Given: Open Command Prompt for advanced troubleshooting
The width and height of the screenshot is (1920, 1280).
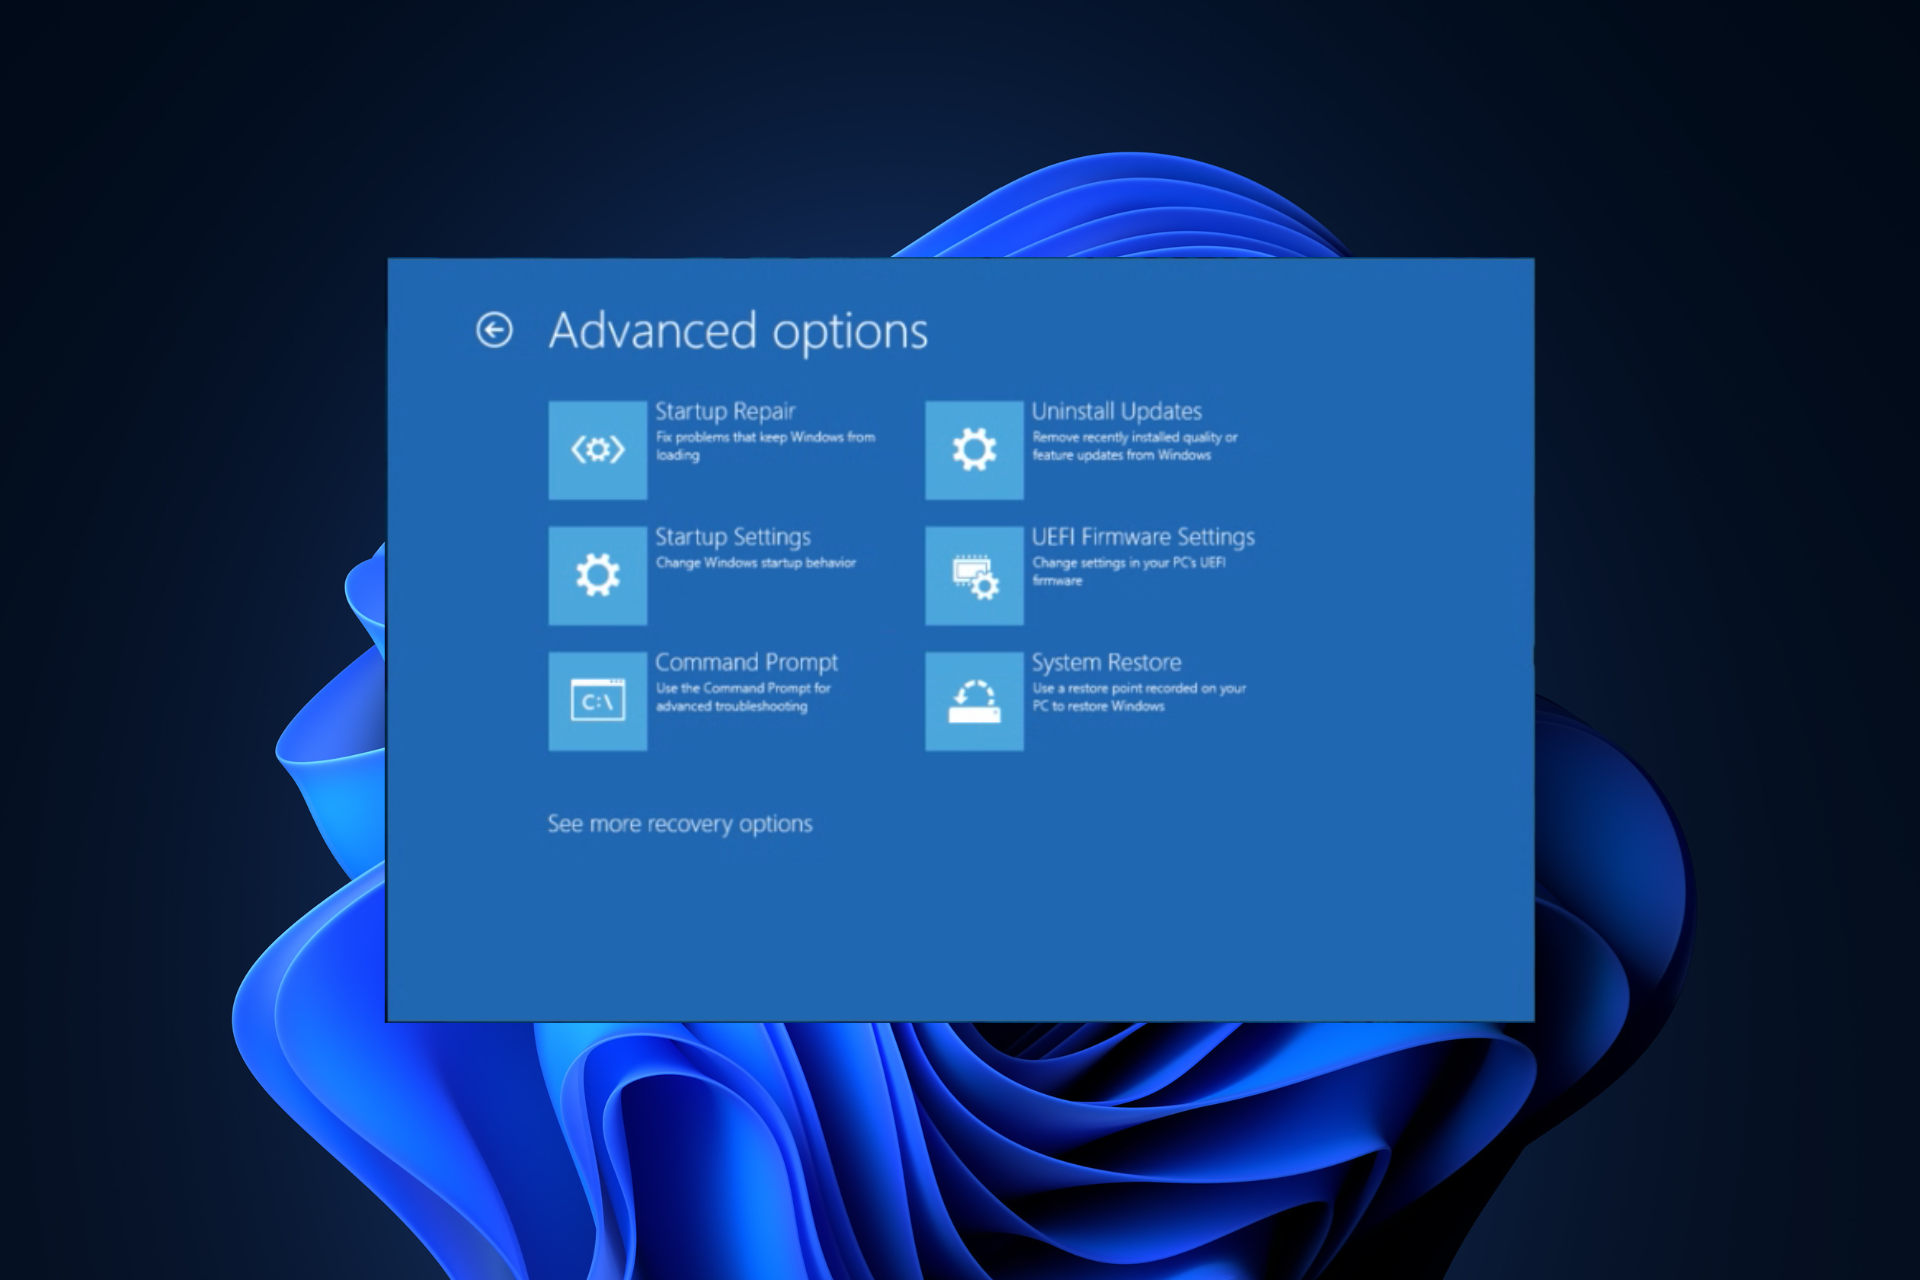Looking at the screenshot, I should (x=746, y=662).
